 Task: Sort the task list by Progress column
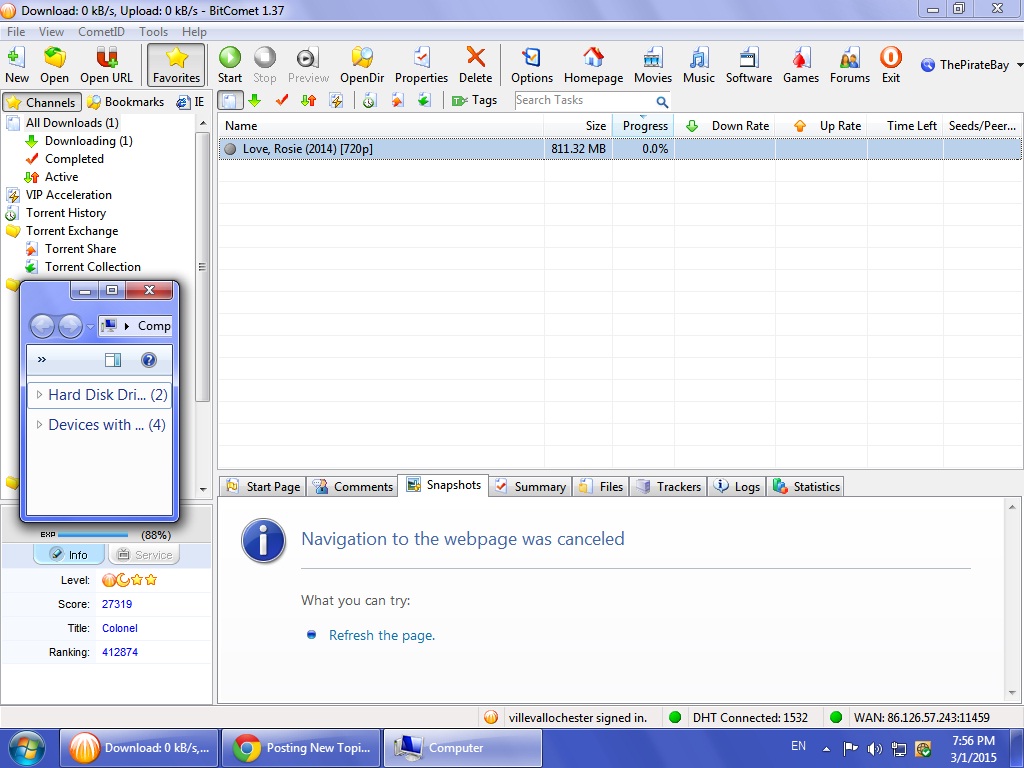point(643,126)
